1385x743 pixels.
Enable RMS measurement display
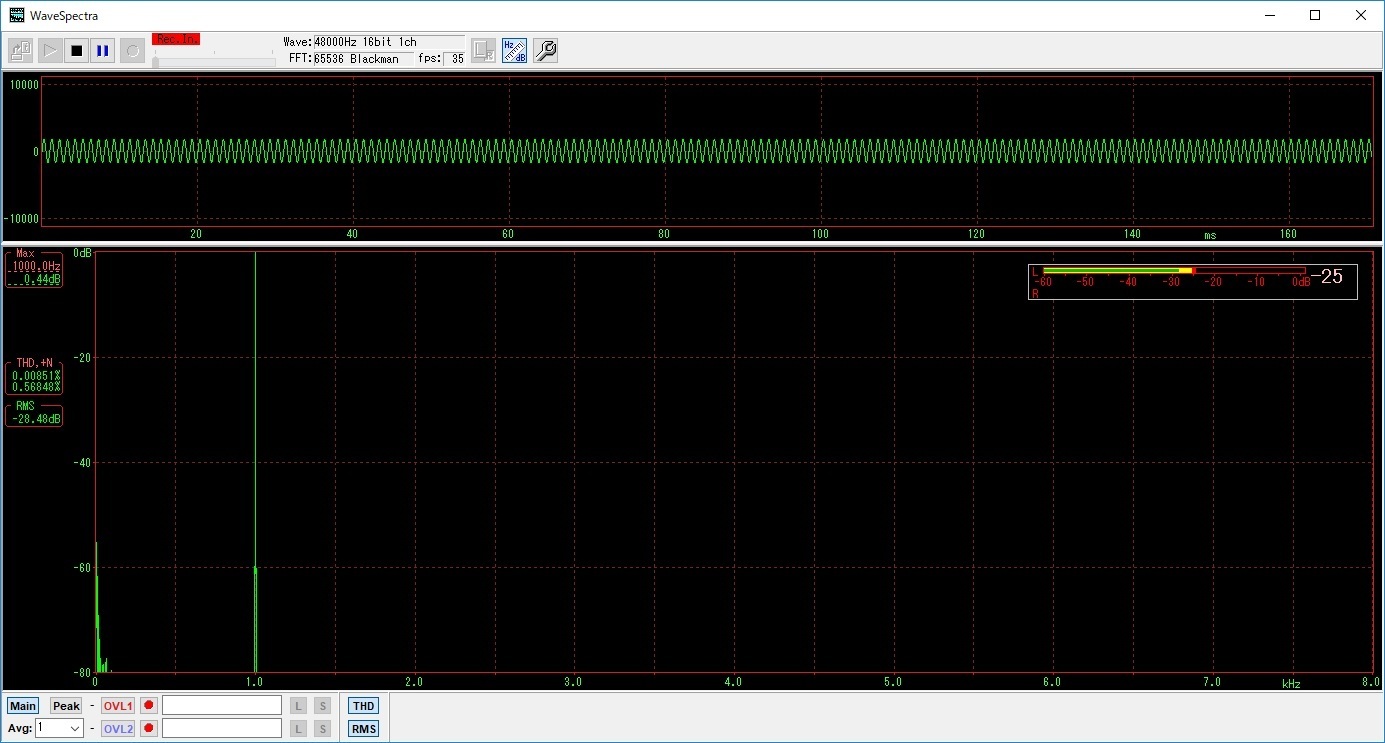pos(363,728)
